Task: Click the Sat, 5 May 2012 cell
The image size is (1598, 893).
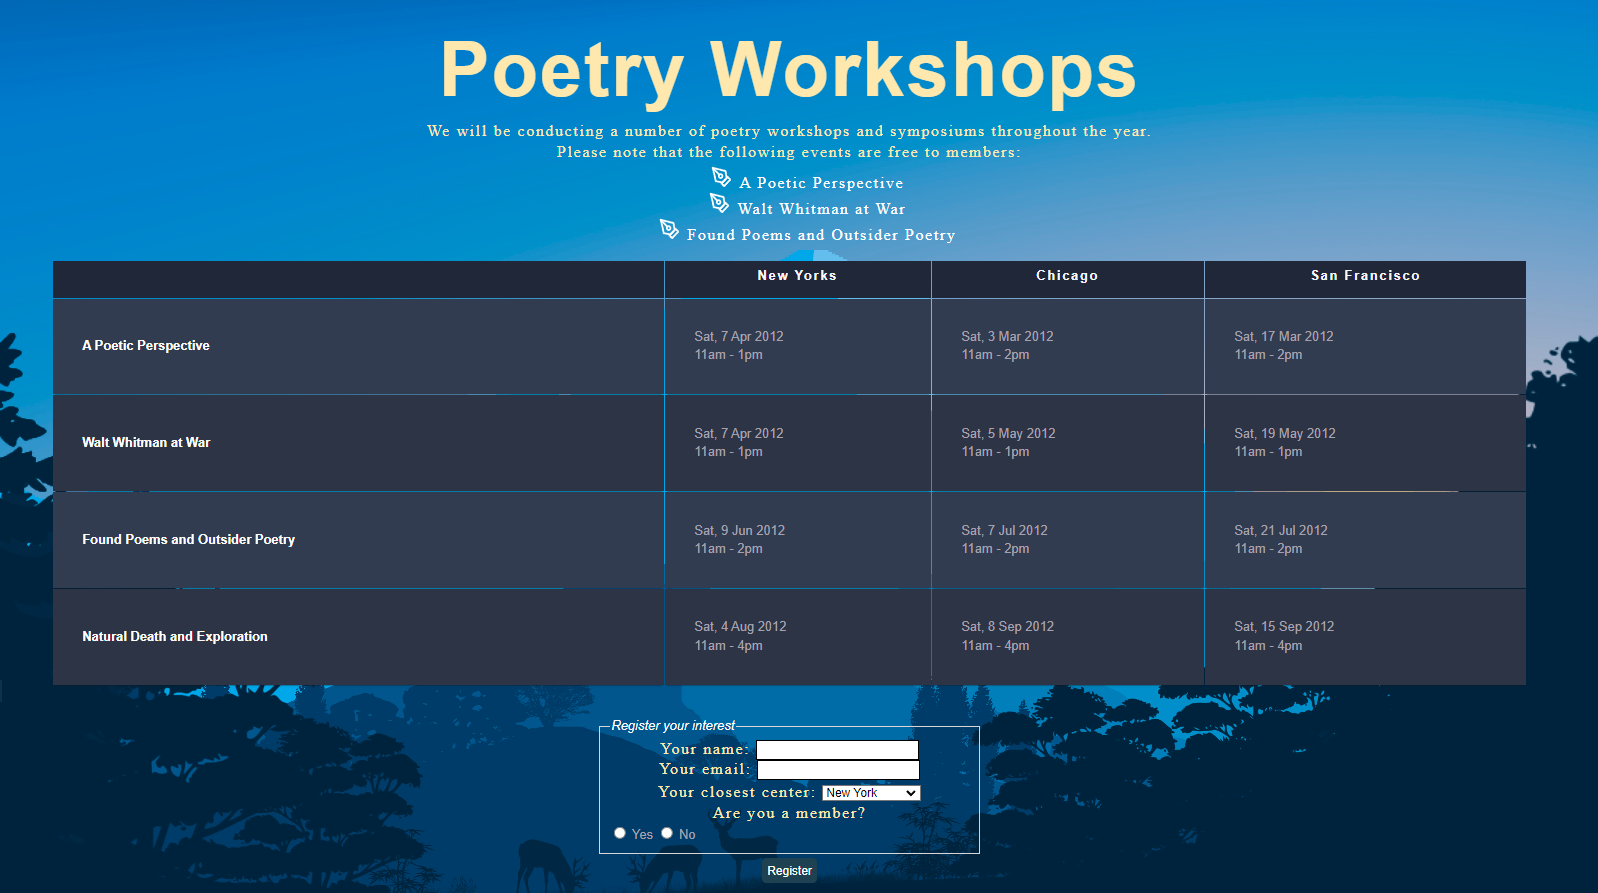Action: click(x=1067, y=443)
